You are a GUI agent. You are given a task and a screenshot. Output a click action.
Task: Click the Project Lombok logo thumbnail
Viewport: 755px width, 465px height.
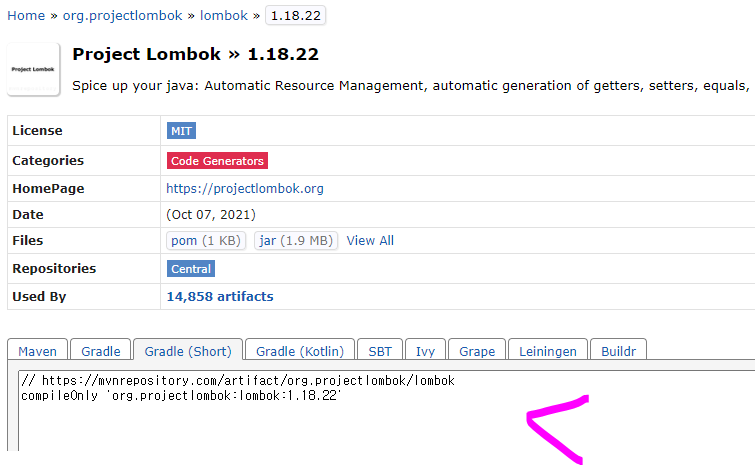tap(33, 69)
